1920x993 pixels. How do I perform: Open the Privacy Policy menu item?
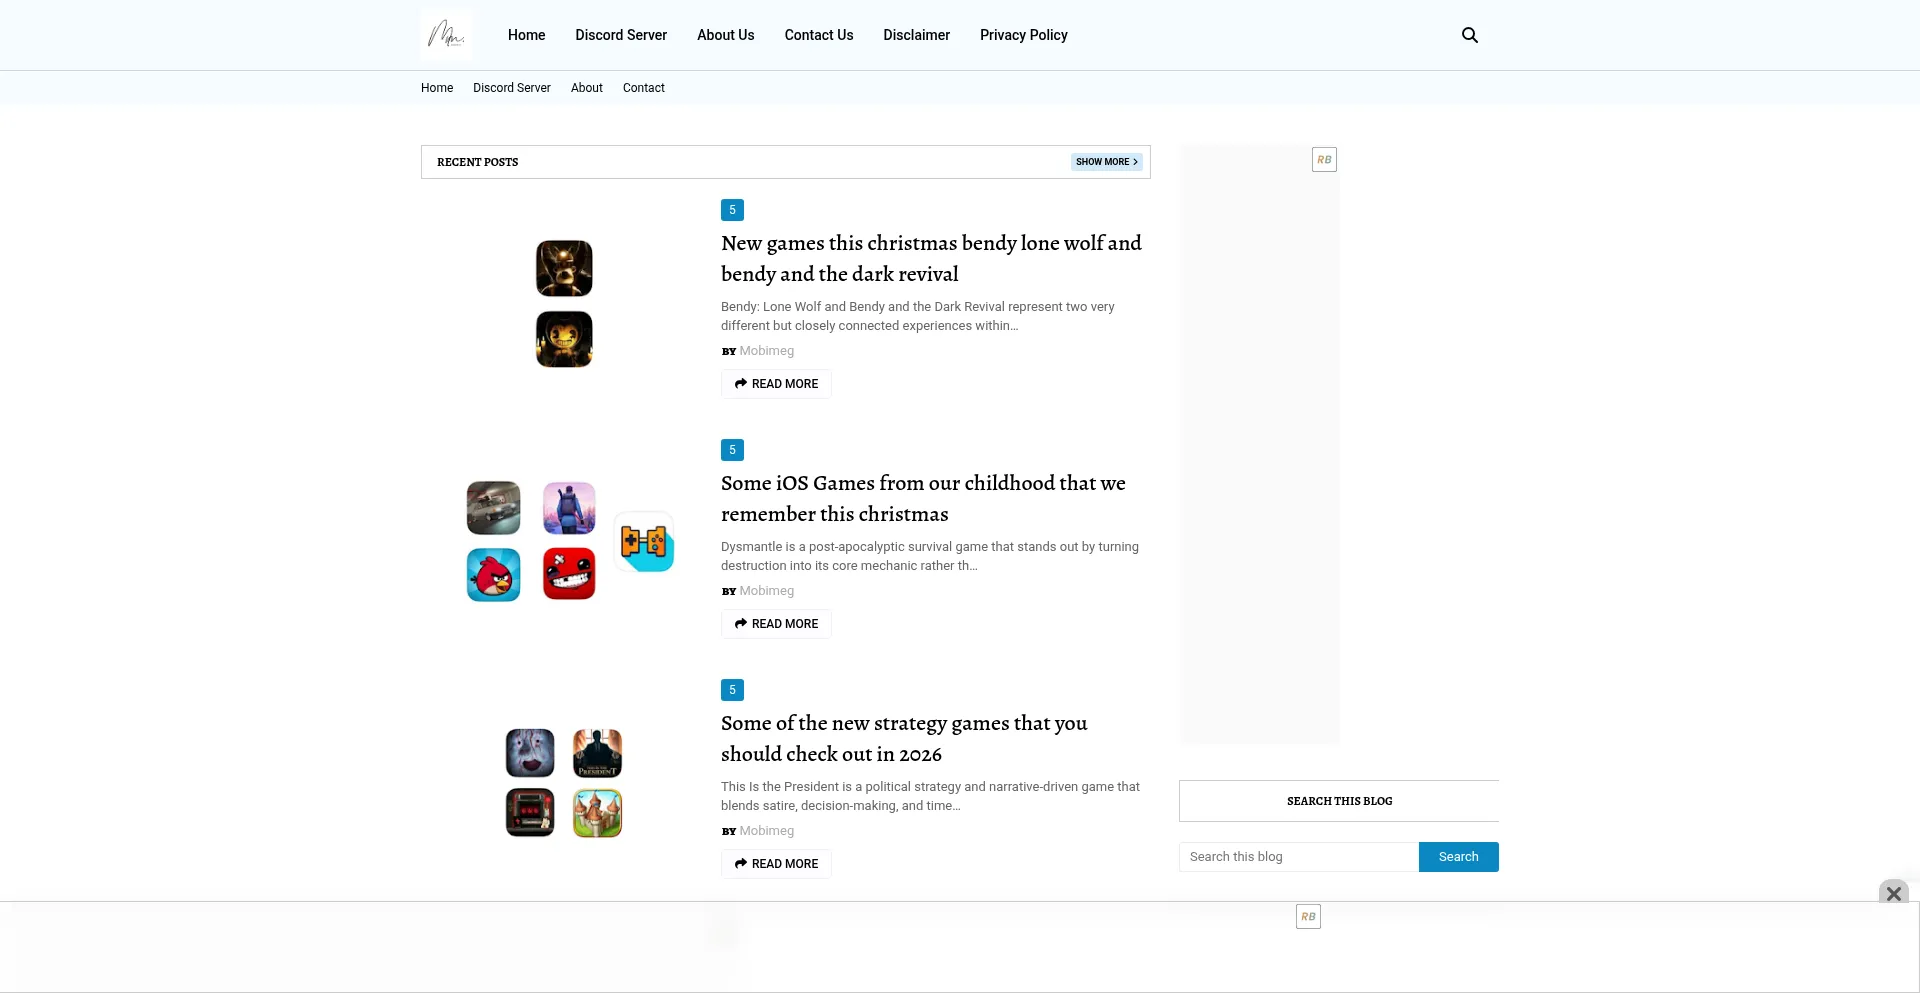1023,35
